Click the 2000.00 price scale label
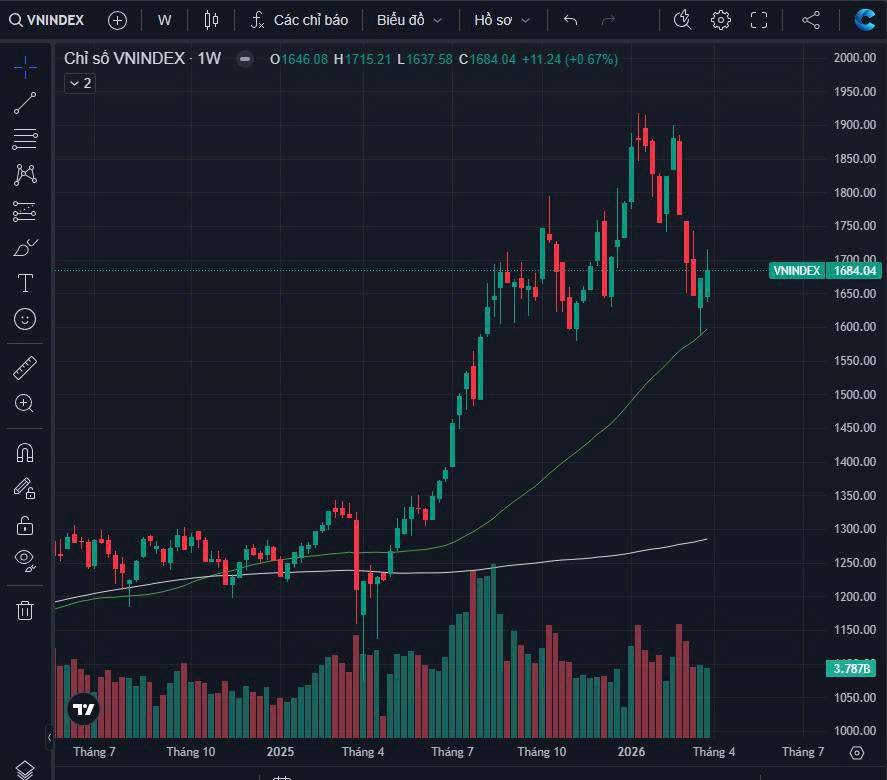The height and width of the screenshot is (780, 887). click(x=854, y=58)
